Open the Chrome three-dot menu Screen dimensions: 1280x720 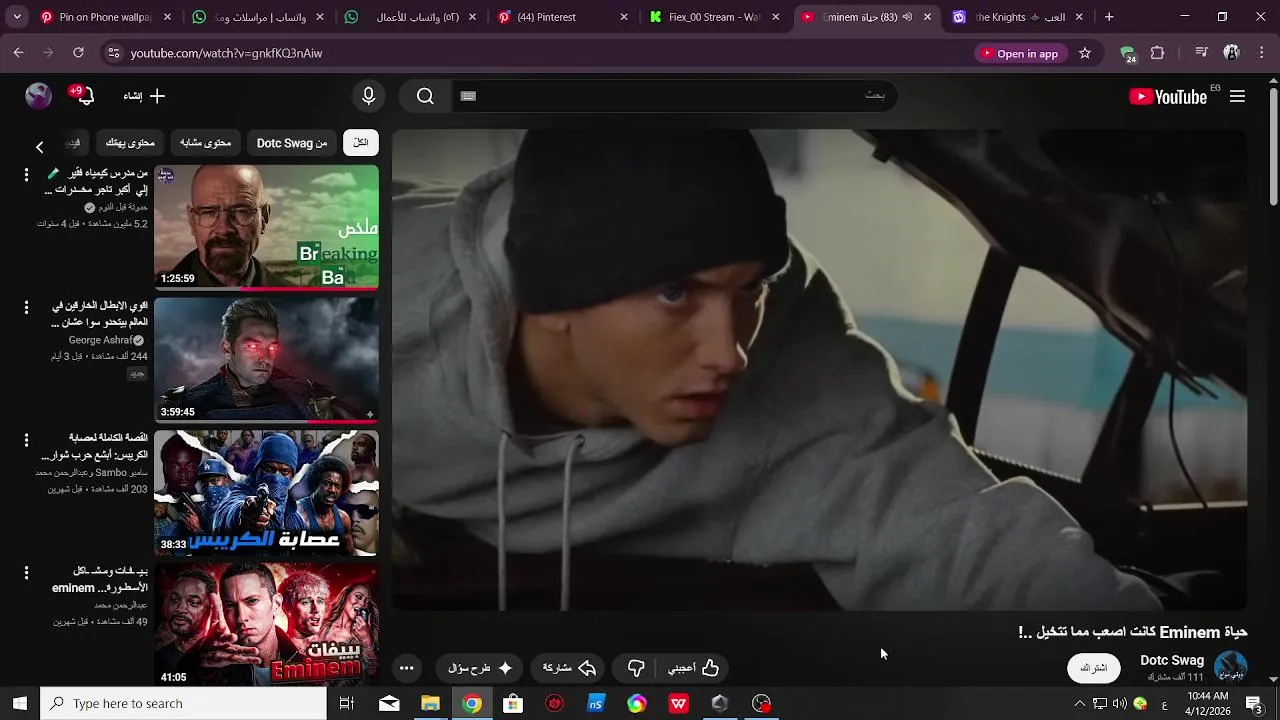point(1260,53)
